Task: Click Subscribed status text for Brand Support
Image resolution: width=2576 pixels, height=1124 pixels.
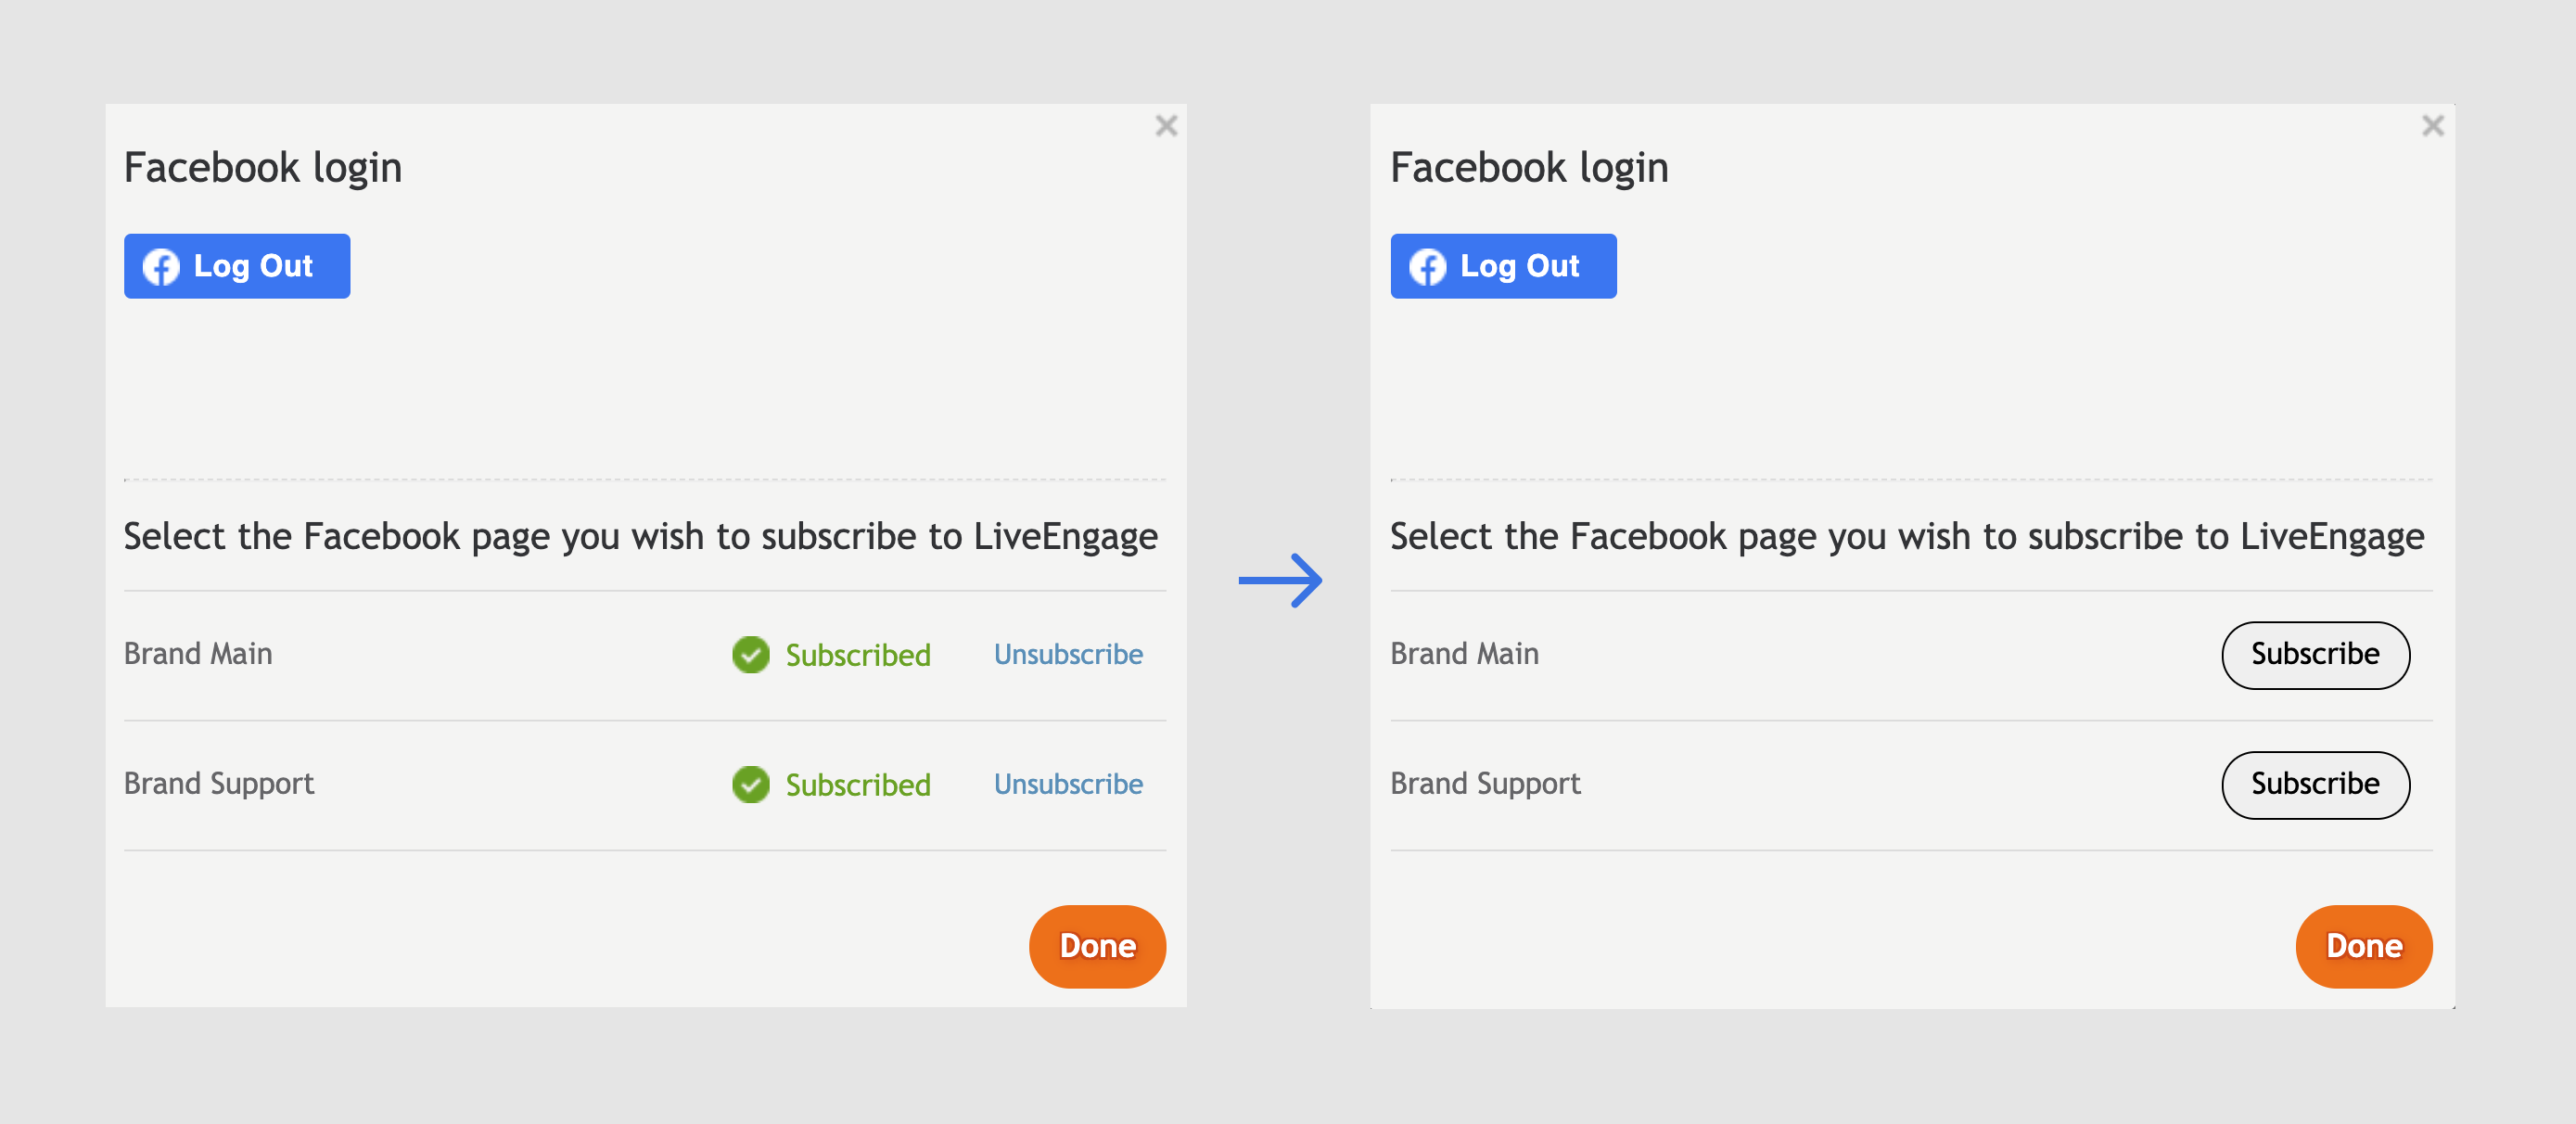Action: click(858, 785)
